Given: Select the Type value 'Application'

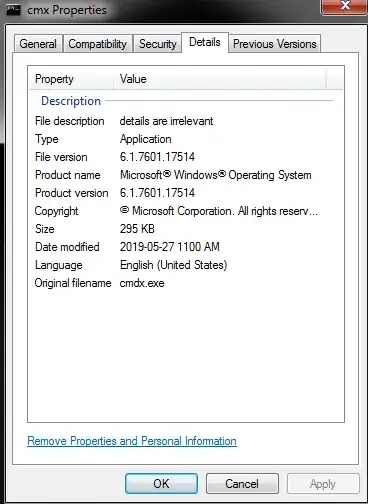Looking at the screenshot, I should [146, 139].
